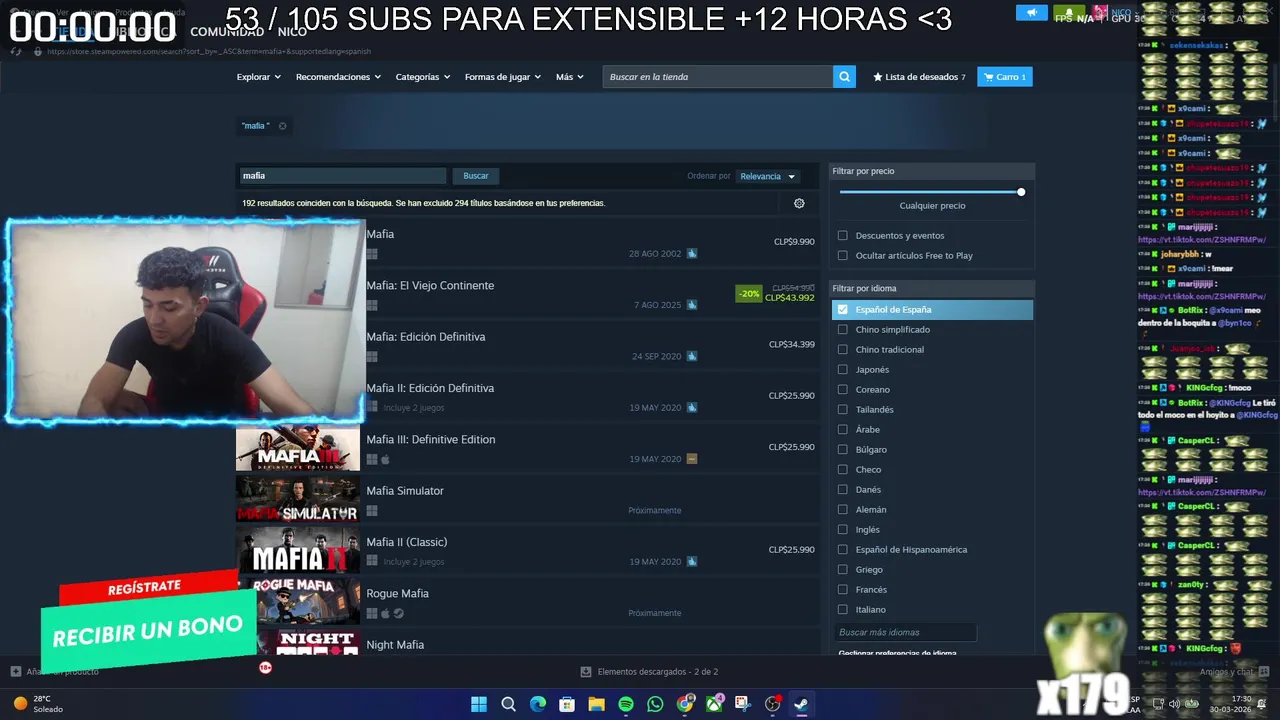Open the Night Mafia result

[527, 644]
